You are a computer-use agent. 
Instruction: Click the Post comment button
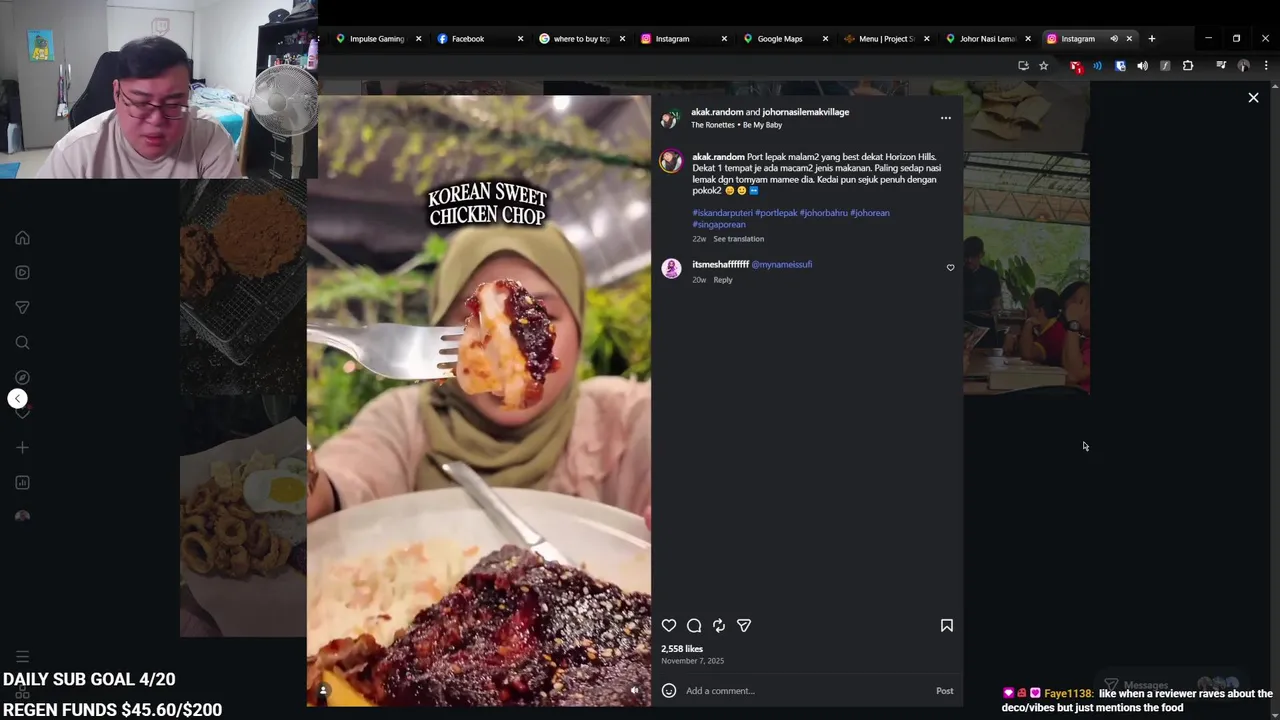(944, 691)
